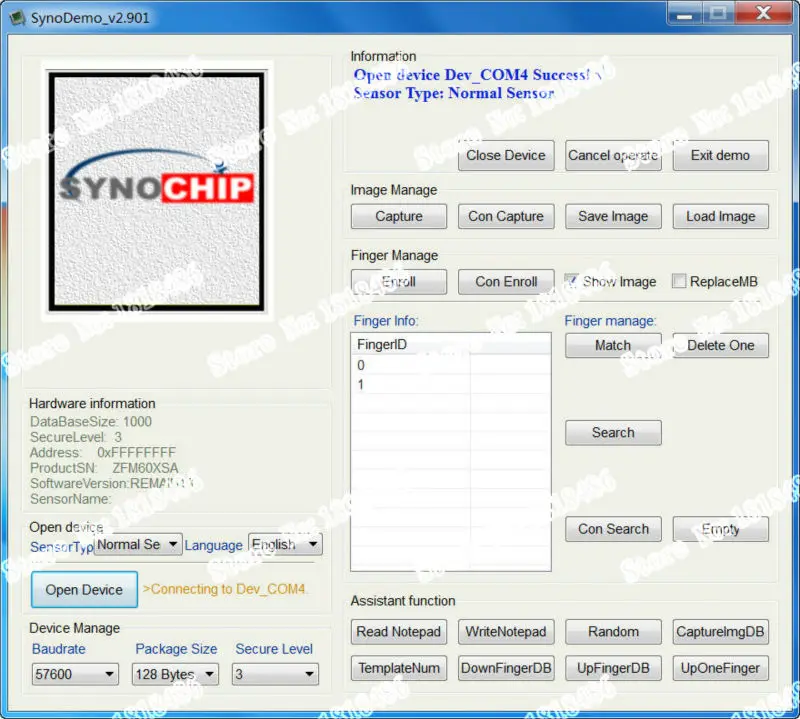Empty the fingerprint database
This screenshot has height=719, width=800.
[720, 529]
